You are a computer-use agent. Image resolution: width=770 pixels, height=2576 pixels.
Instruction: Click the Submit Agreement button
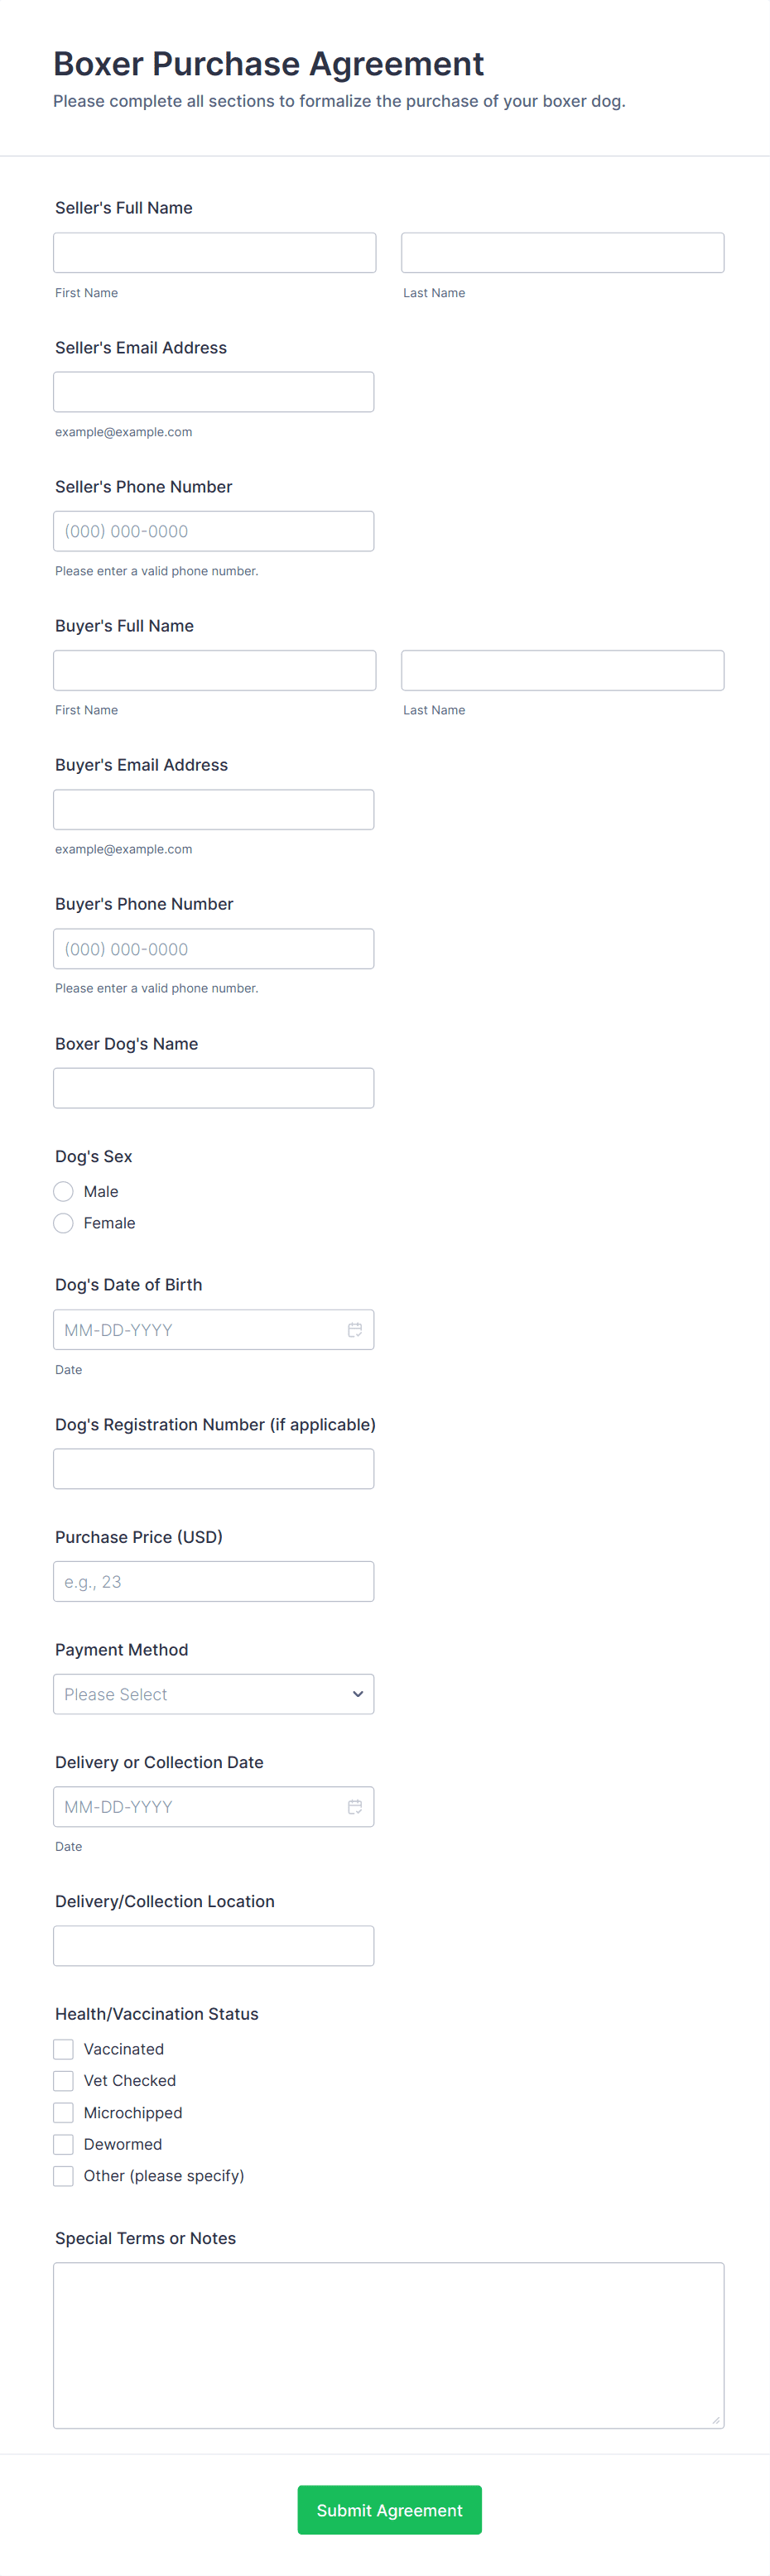coord(389,2509)
